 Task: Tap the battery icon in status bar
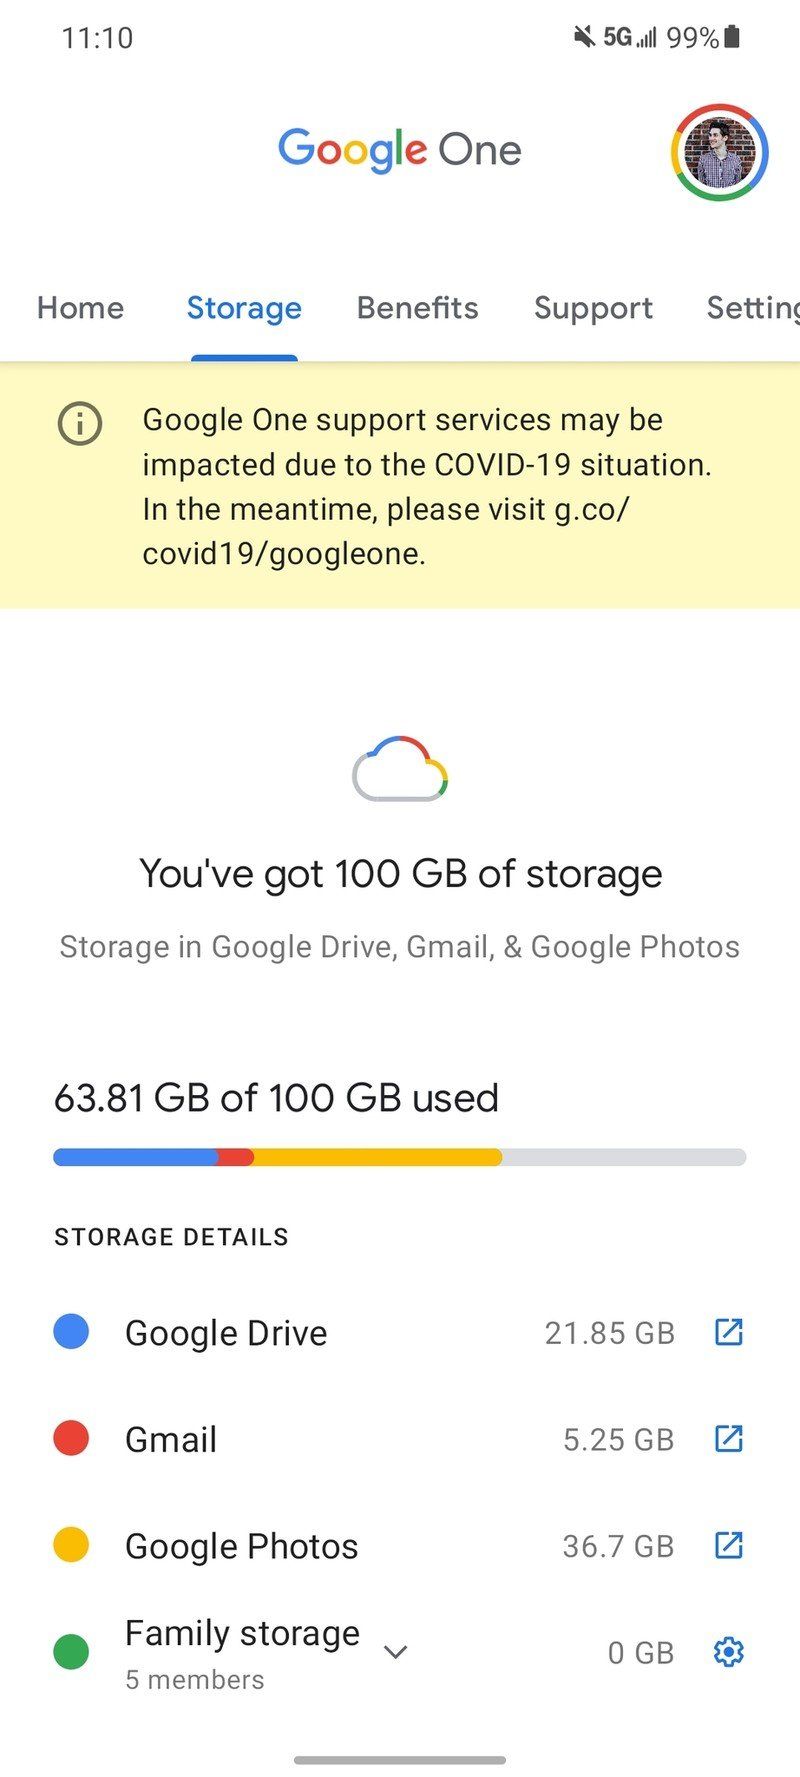click(732, 38)
